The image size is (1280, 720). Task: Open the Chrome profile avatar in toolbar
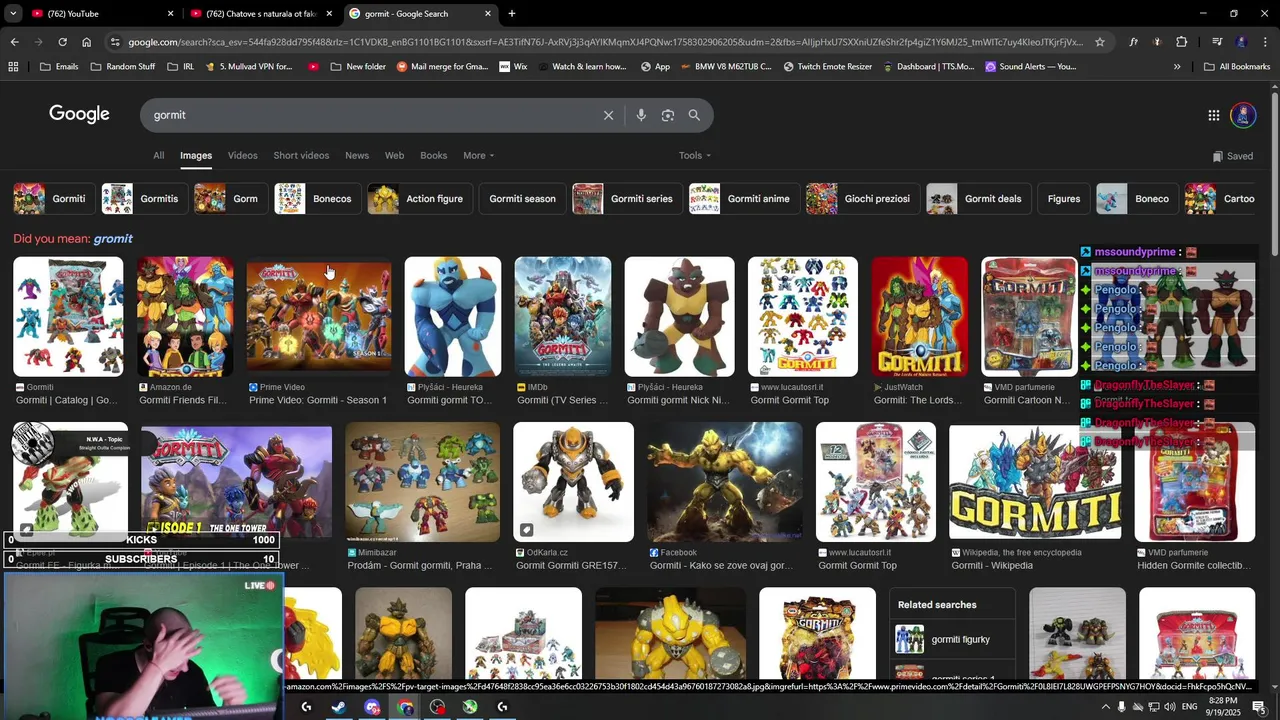point(1241,42)
